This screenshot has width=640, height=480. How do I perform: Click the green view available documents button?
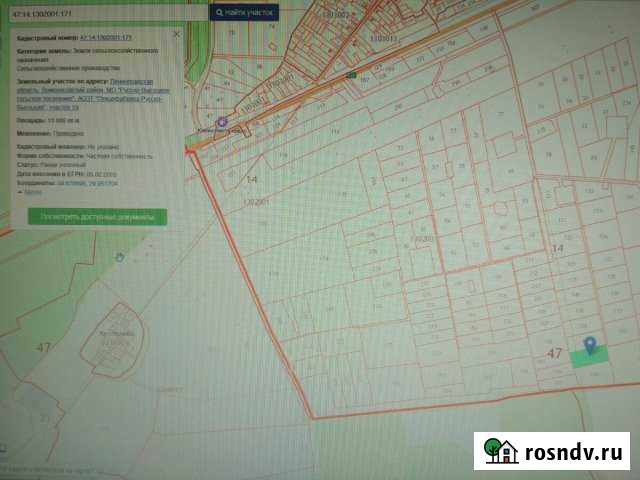pos(97,216)
